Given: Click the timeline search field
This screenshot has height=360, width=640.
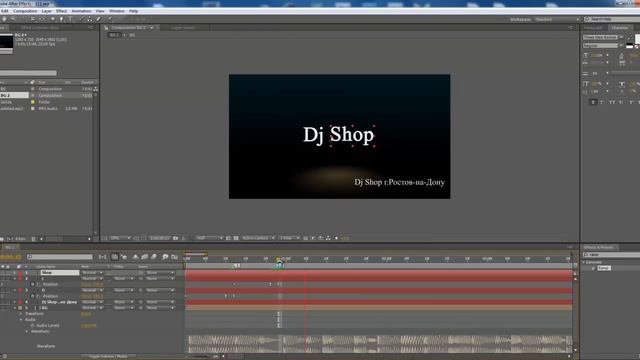Looking at the screenshot, I should pos(60,257).
